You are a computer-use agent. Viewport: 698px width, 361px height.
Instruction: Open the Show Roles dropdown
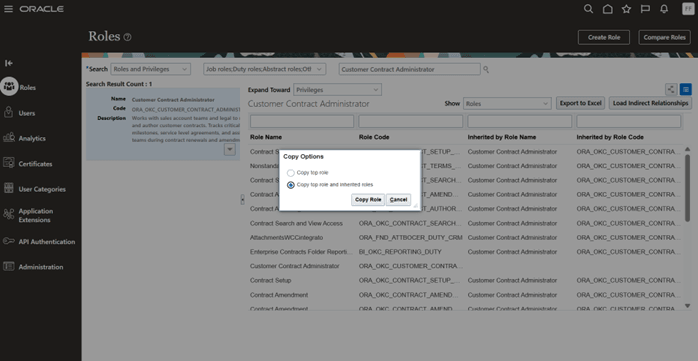[507, 103]
